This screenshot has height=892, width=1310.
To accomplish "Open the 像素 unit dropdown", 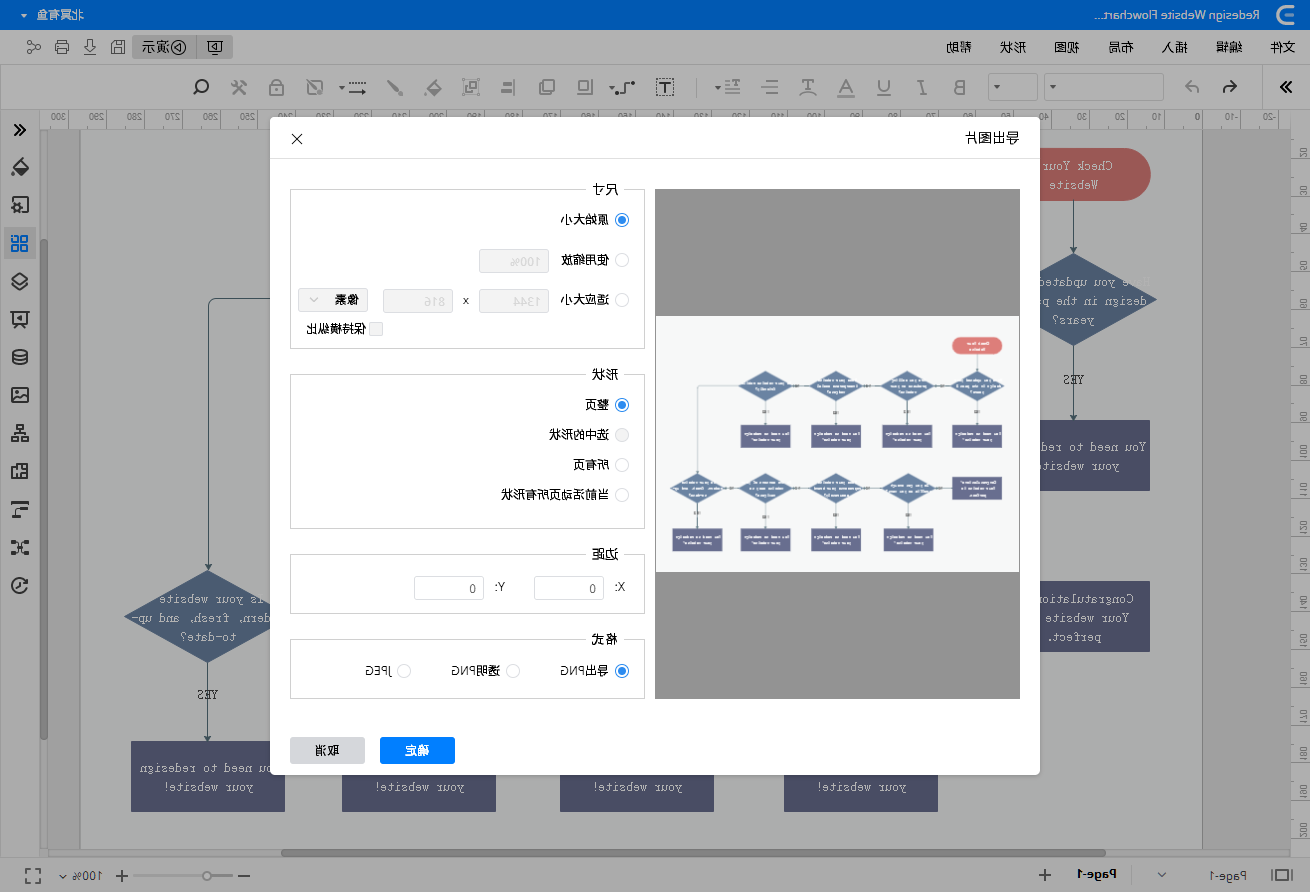I will [x=333, y=300].
